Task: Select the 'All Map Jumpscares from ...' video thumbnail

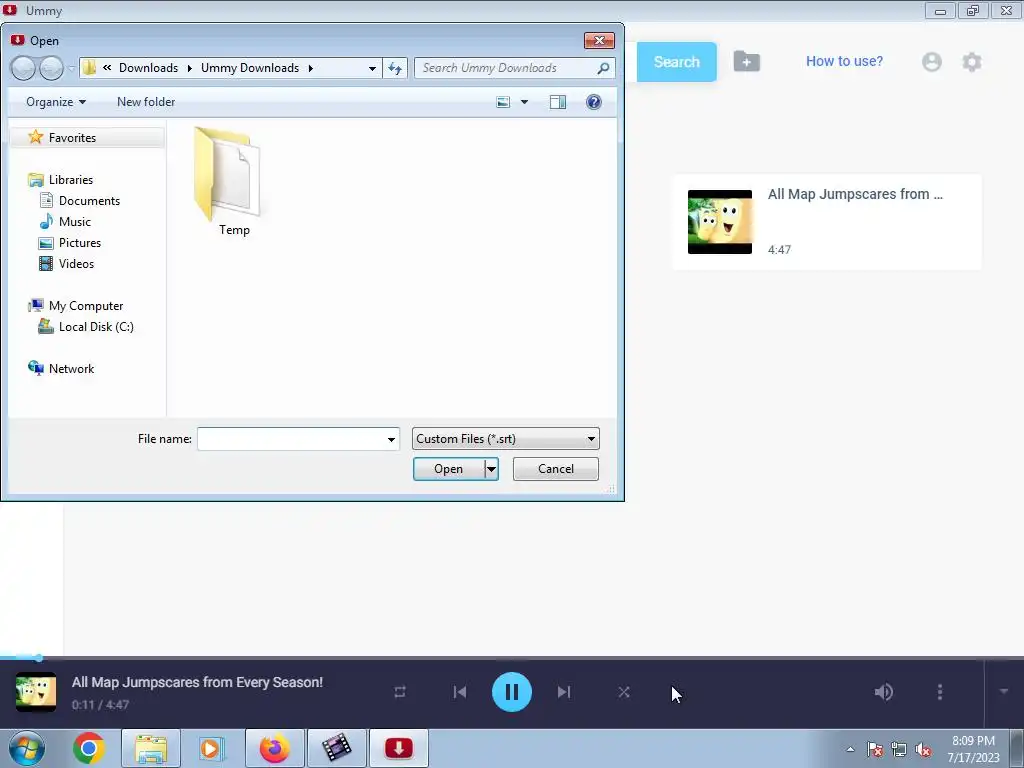Action: (720, 222)
